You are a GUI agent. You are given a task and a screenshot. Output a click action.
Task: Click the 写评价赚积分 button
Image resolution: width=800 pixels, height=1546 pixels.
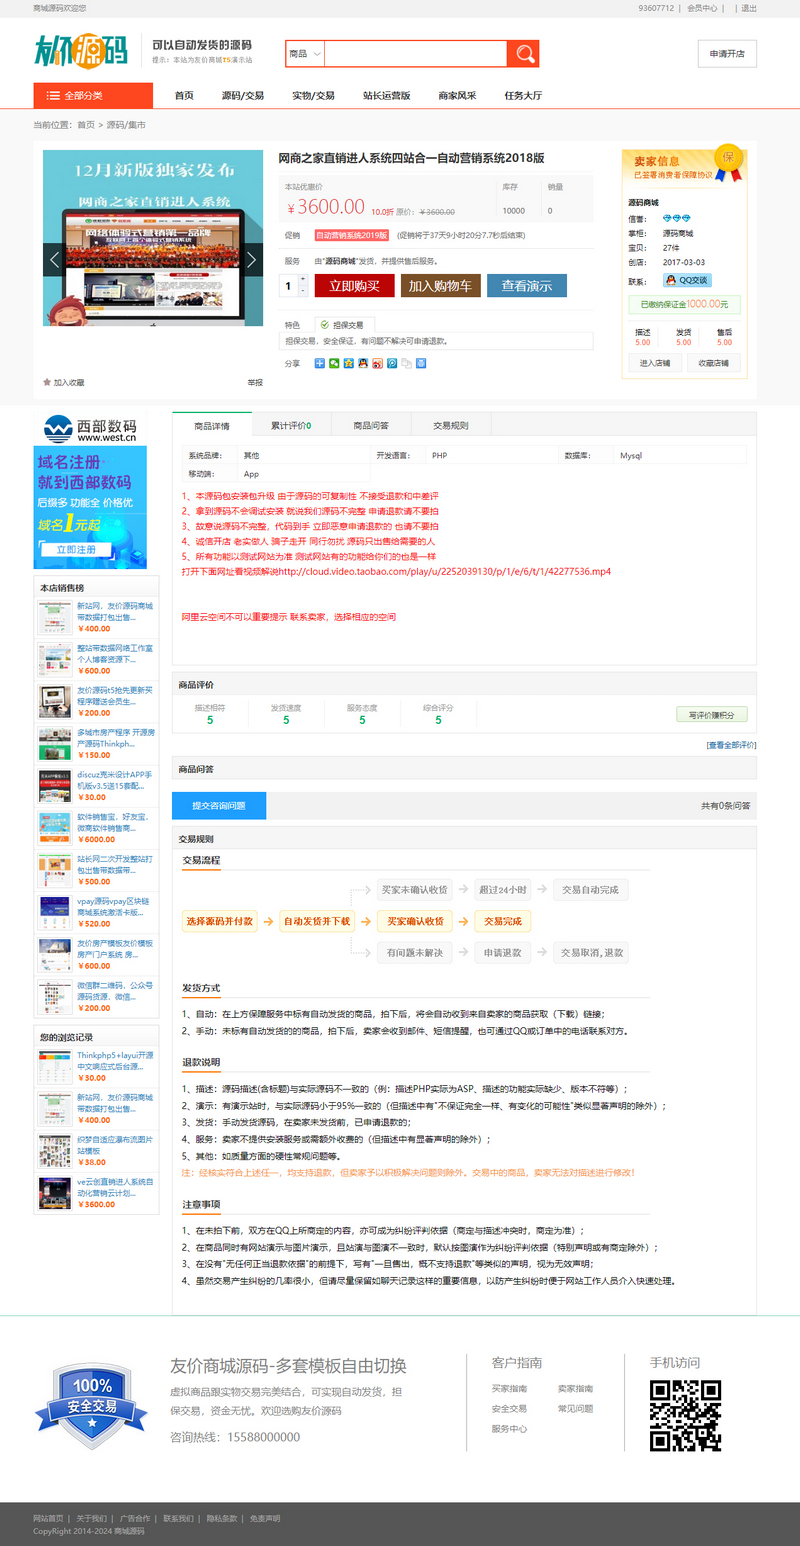pyautogui.click(x=712, y=714)
